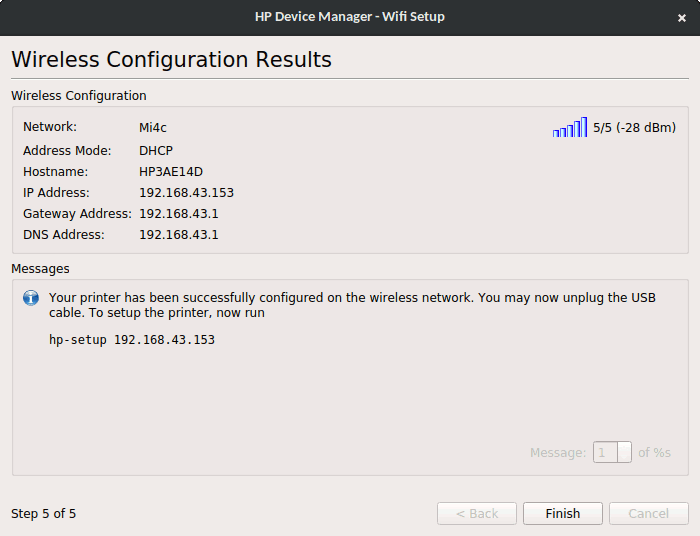Image resolution: width=700 pixels, height=536 pixels.
Task: Click the 5/5 (-28 dBm) signal text
Action: coord(634,128)
